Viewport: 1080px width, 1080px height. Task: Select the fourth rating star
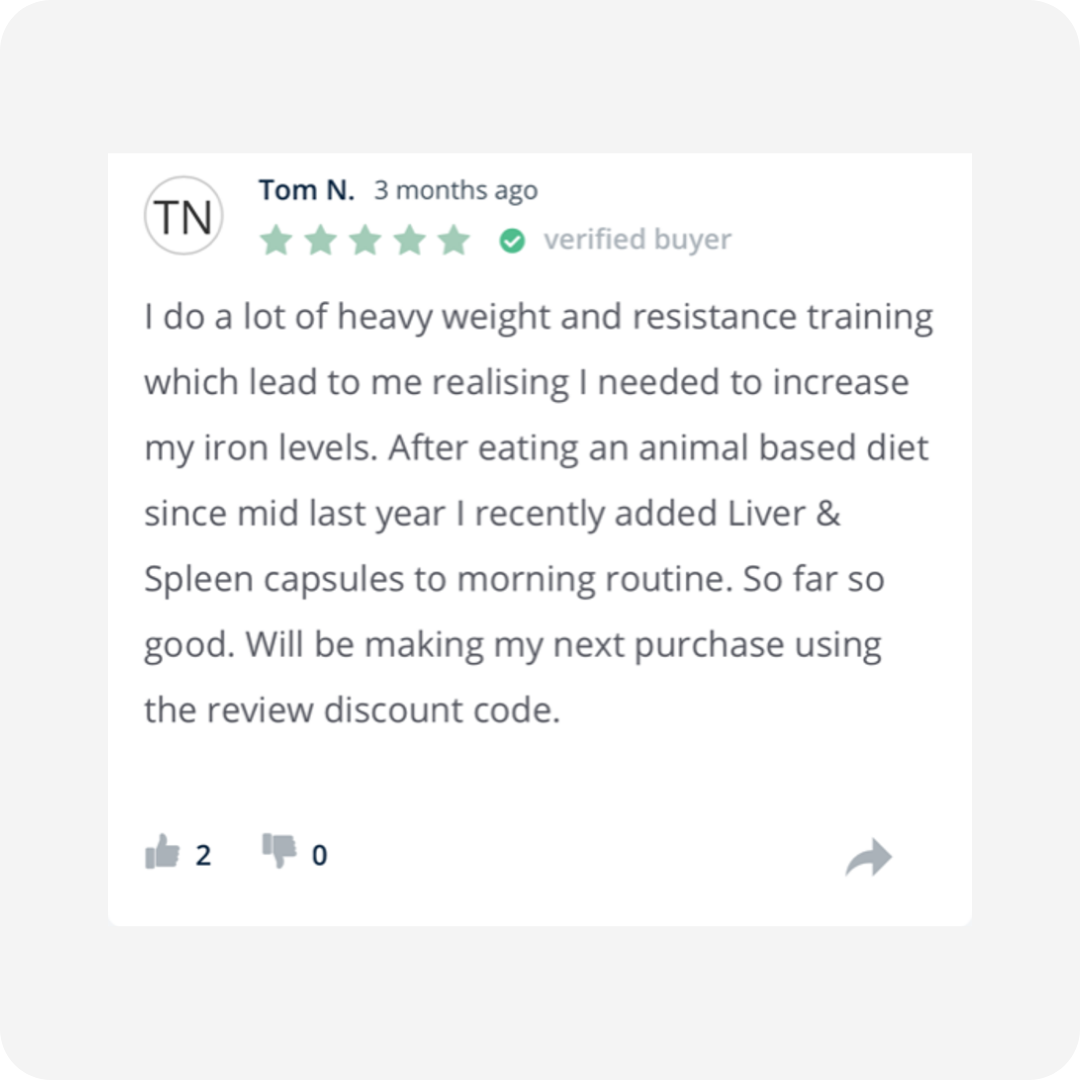click(410, 240)
